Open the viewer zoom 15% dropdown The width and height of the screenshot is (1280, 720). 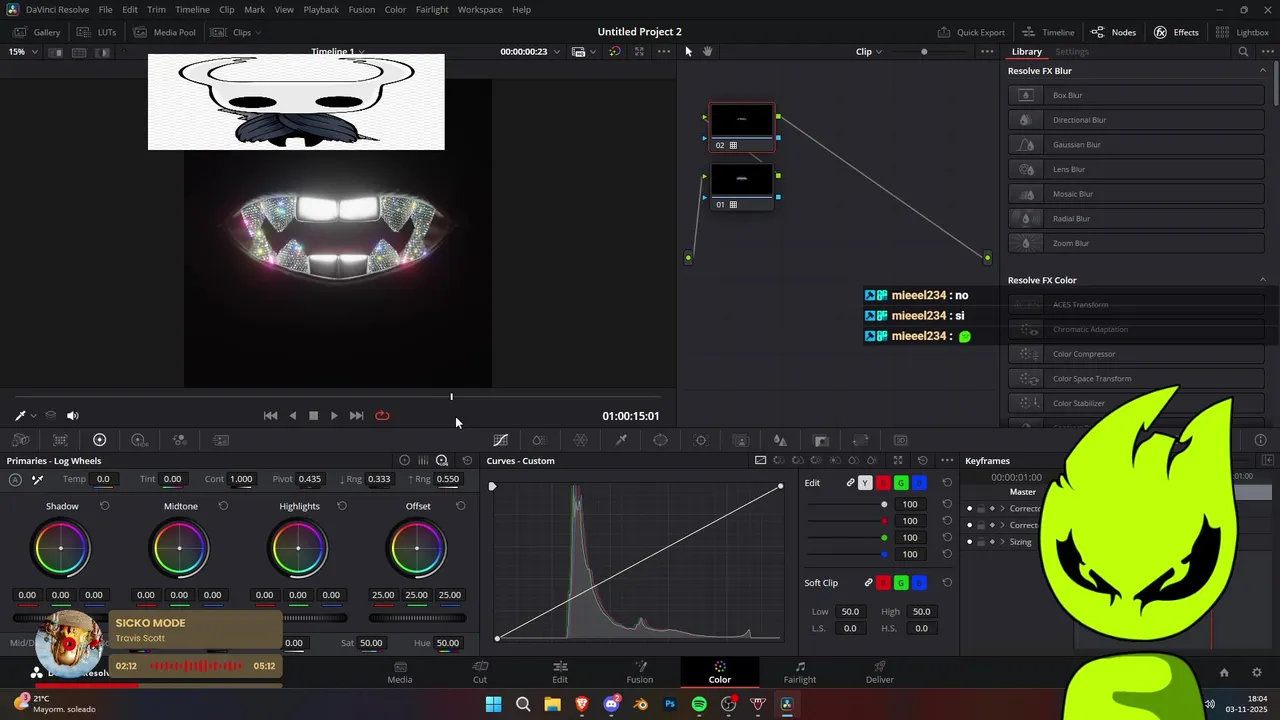(x=23, y=52)
